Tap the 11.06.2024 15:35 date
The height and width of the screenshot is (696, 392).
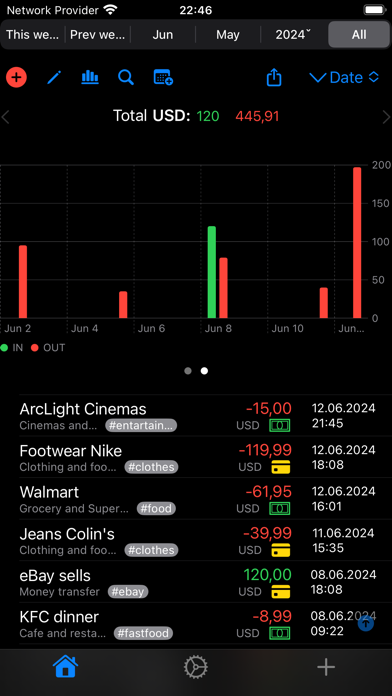[x=343, y=540]
